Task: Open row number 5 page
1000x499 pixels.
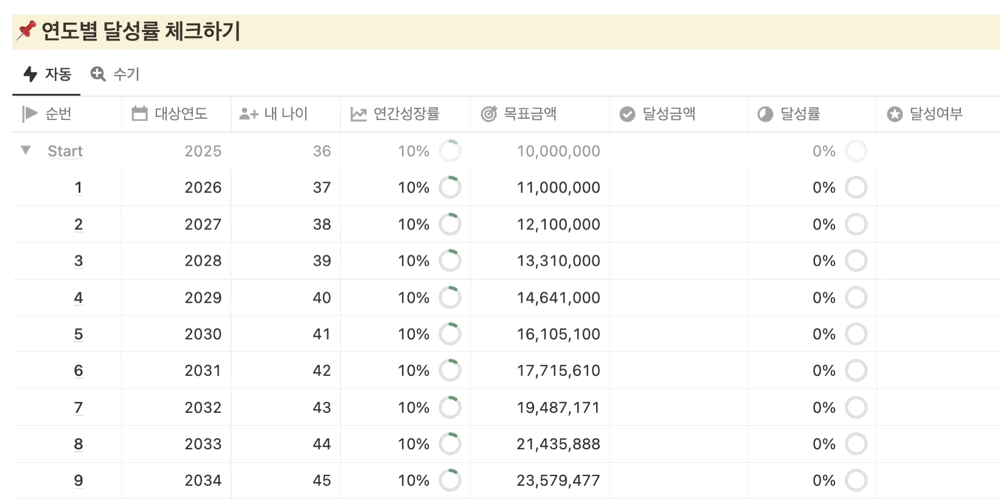Action: pyautogui.click(x=78, y=334)
